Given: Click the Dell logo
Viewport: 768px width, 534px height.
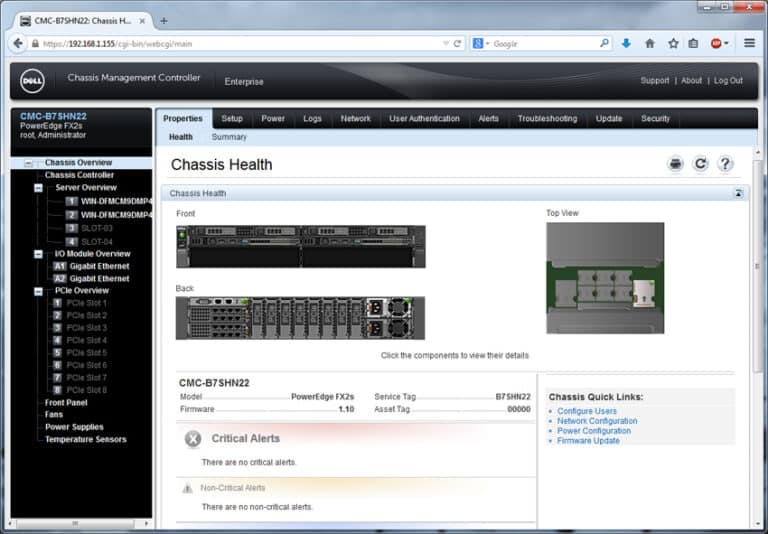Looking at the screenshot, I should pos(32,81).
